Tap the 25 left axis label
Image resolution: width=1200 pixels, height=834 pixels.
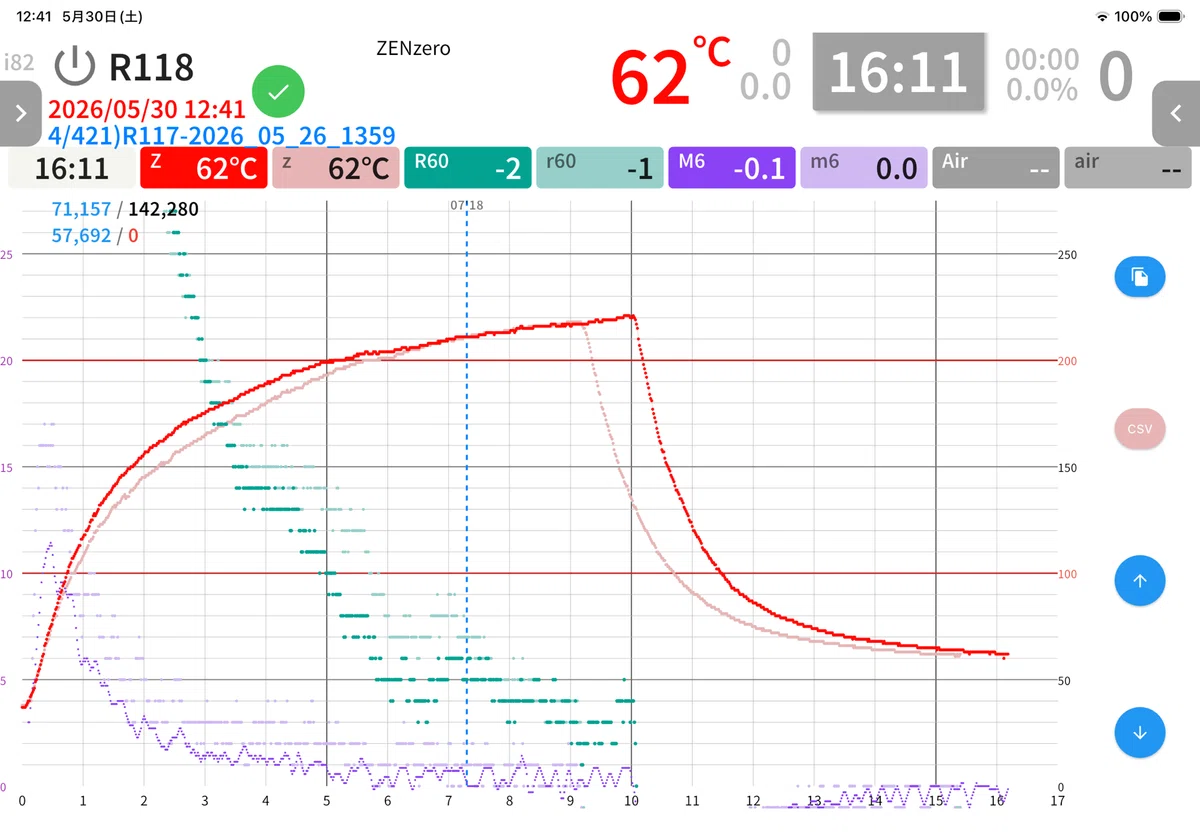(7, 255)
